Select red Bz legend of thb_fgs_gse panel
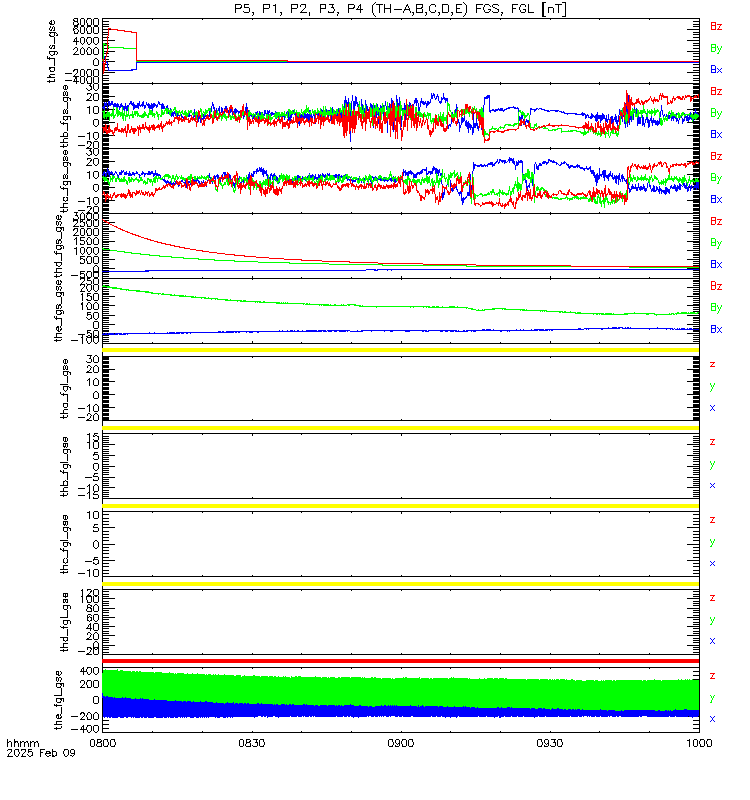This screenshot has width=750, height=800. click(x=716, y=91)
